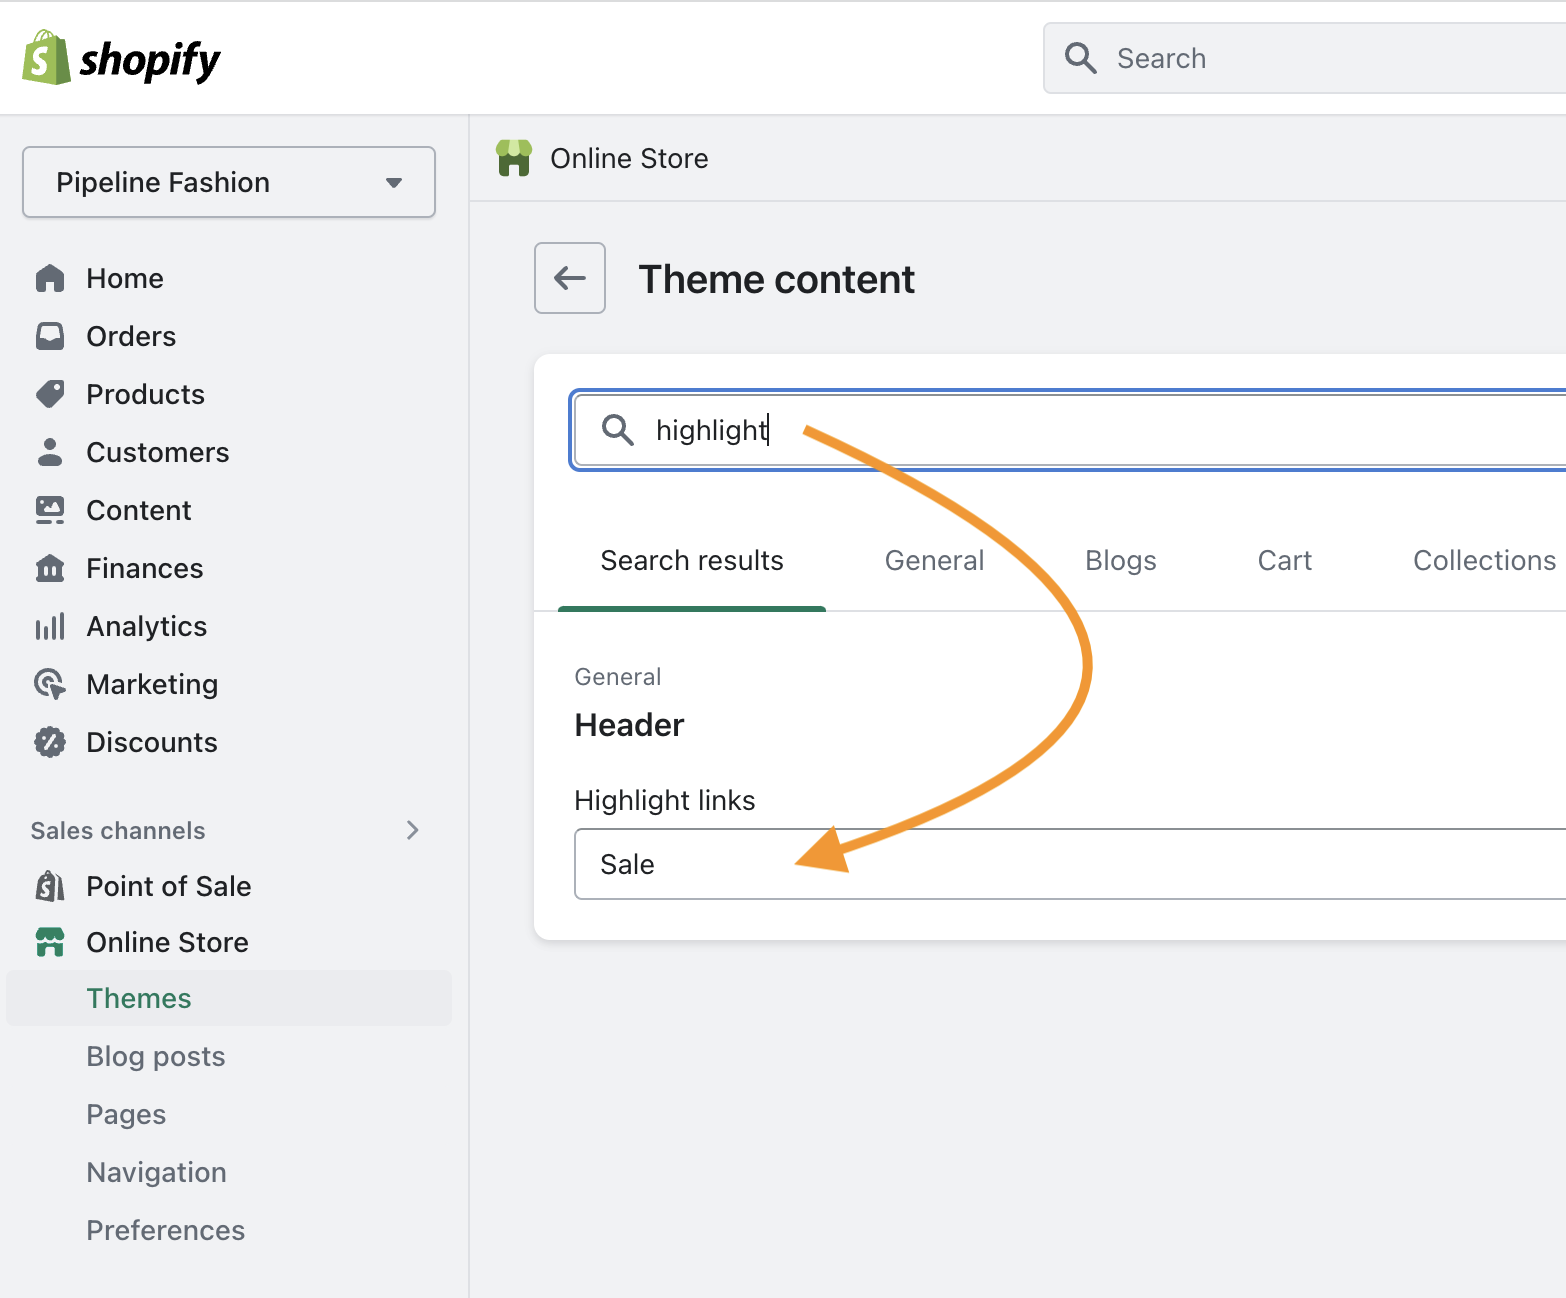This screenshot has width=1566, height=1298.
Task: Click the Marketing target icon
Action: (x=50, y=684)
